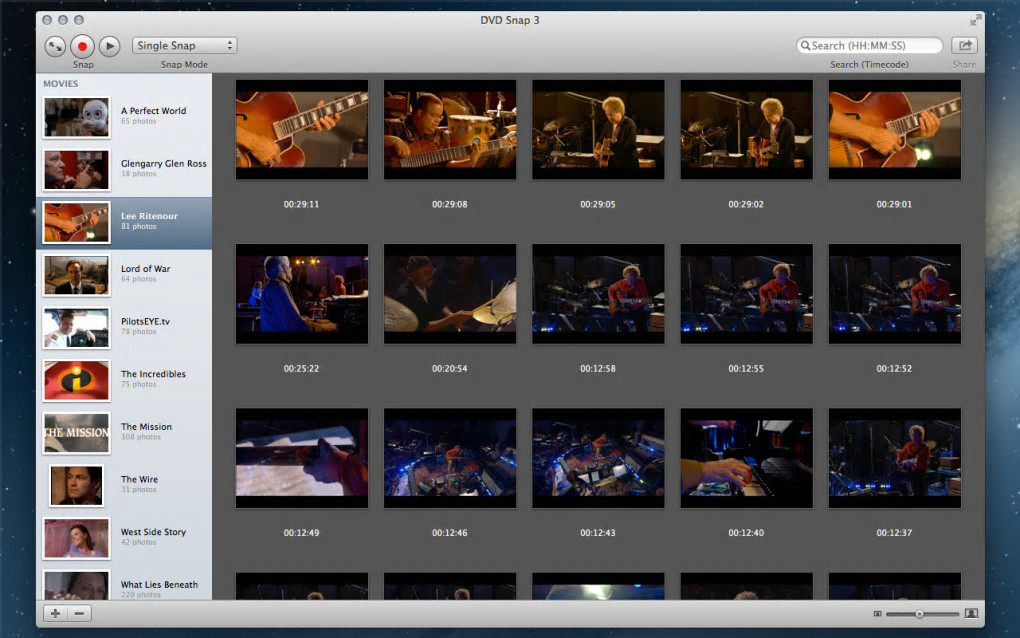Click the play button in toolbar
Viewport: 1020px width, 638px height.
click(x=110, y=46)
